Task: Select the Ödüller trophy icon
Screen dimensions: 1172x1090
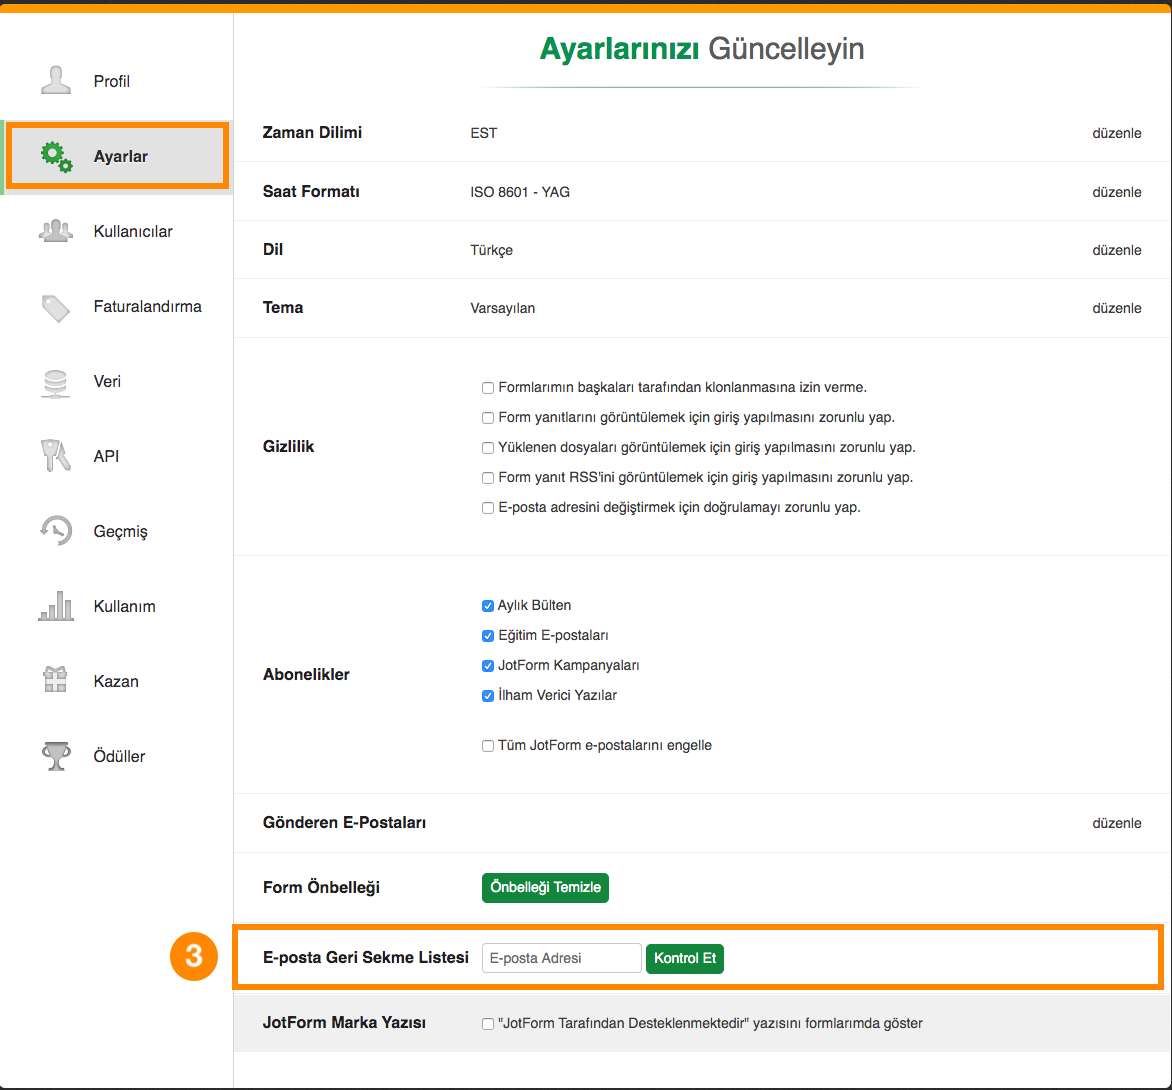Action: point(56,756)
